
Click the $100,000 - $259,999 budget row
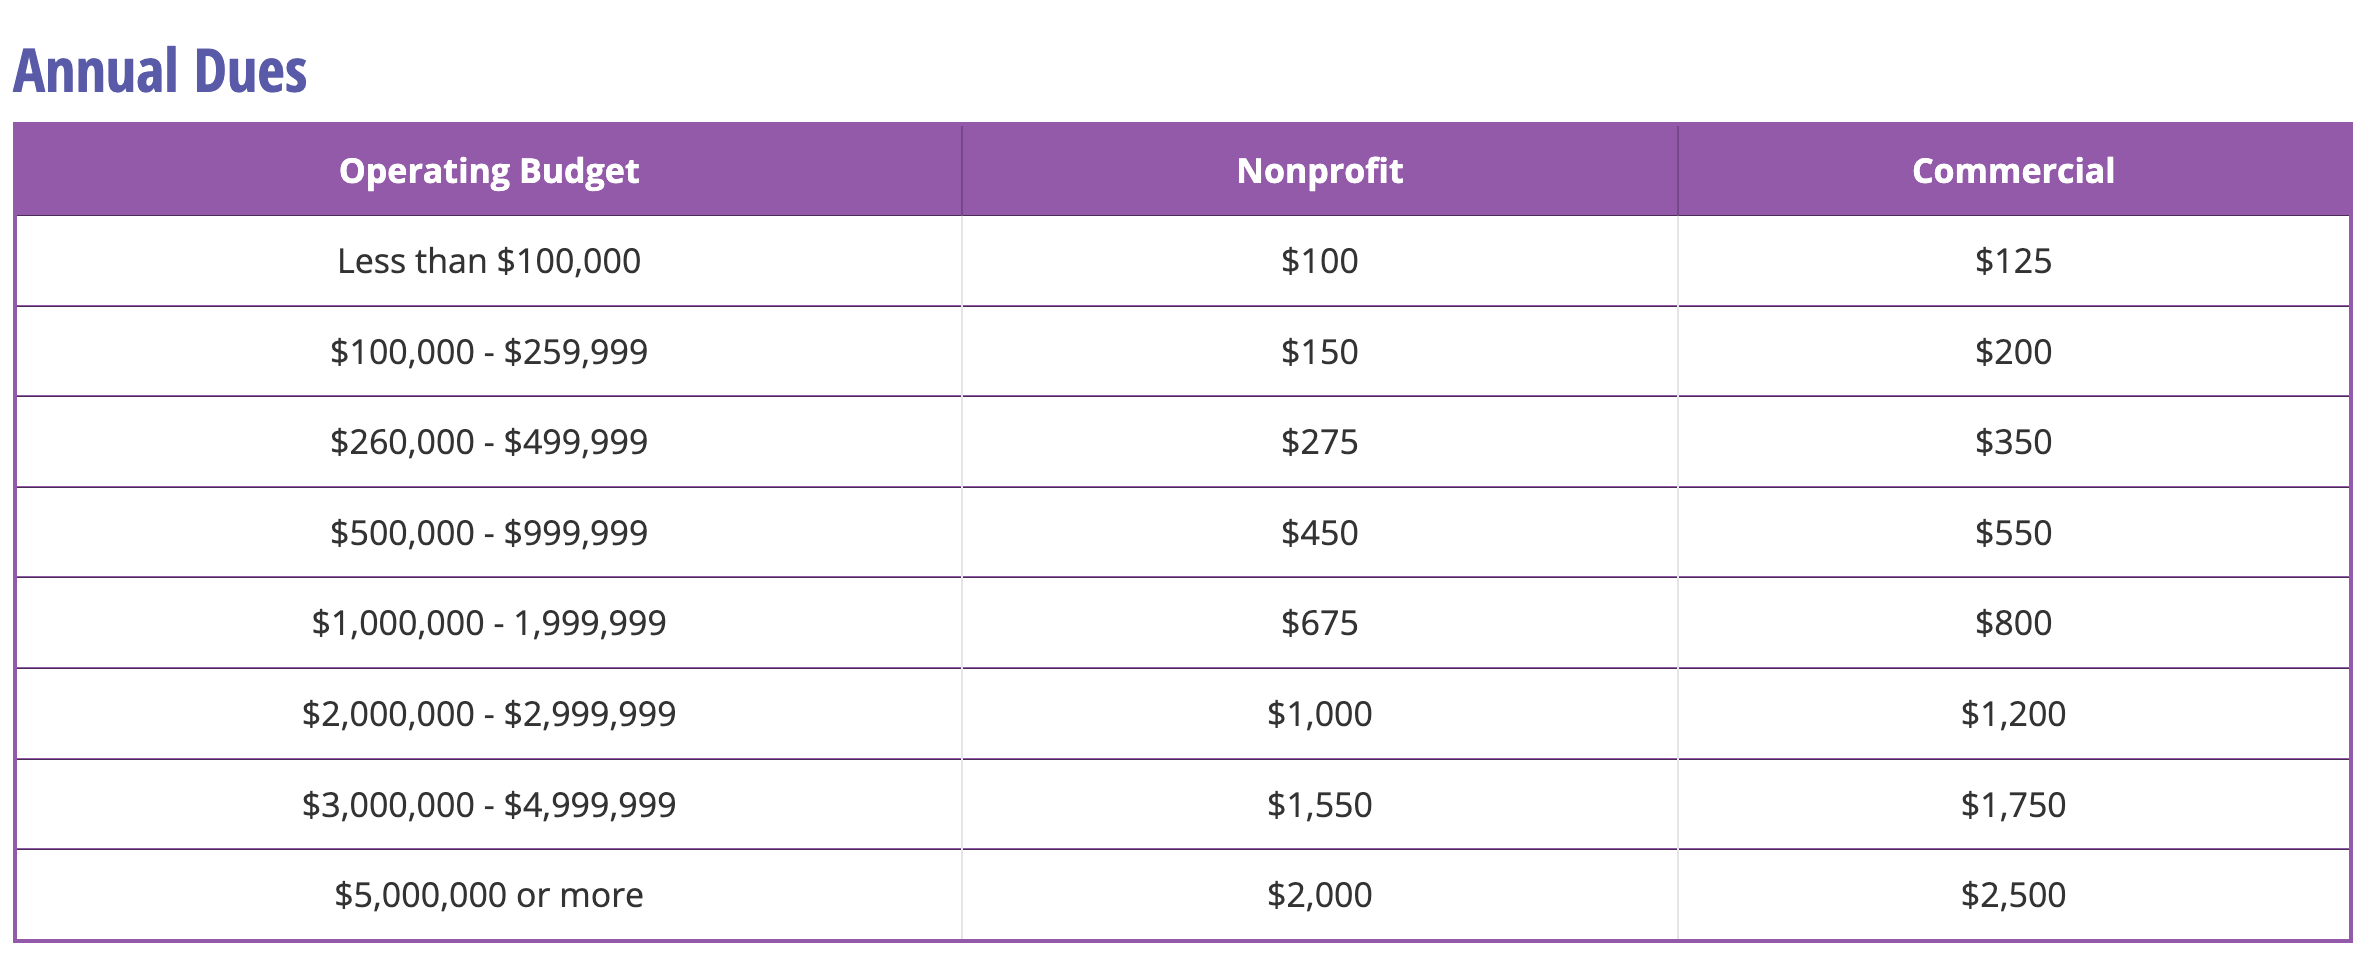488,352
